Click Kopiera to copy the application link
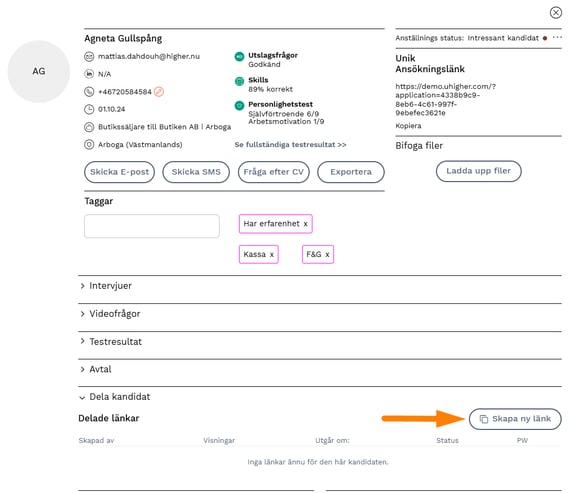The width and height of the screenshot is (573, 493). (x=408, y=126)
